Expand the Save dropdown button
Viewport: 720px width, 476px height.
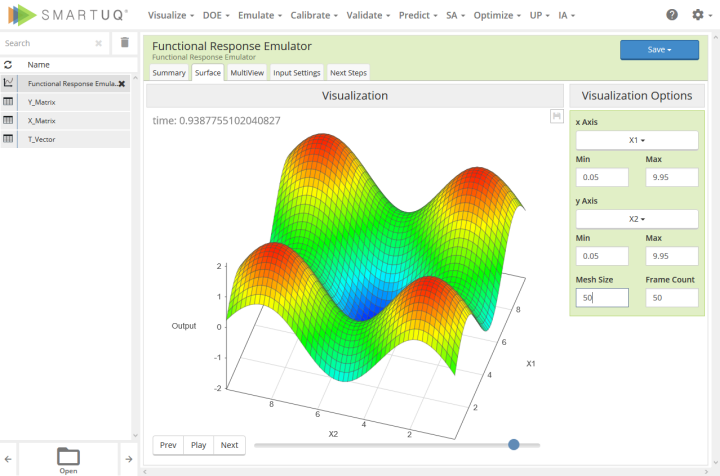(x=658, y=50)
